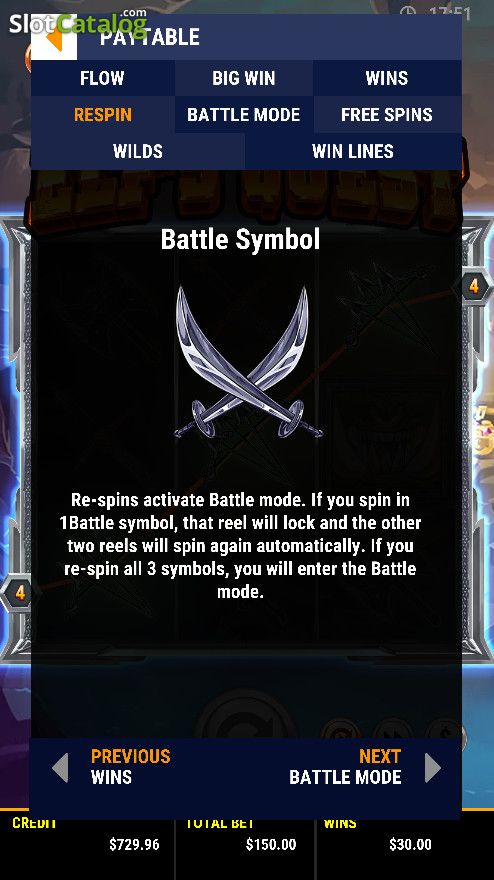
Task: Select the RESPIN tab
Action: (103, 114)
